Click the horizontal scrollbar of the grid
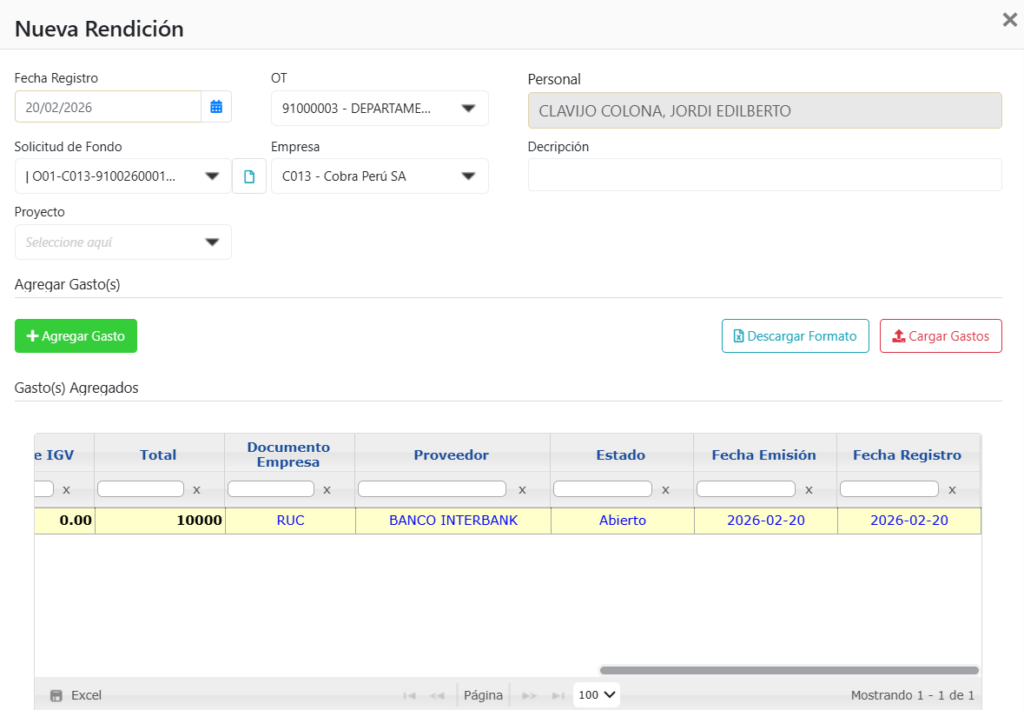 pyautogui.click(x=788, y=670)
